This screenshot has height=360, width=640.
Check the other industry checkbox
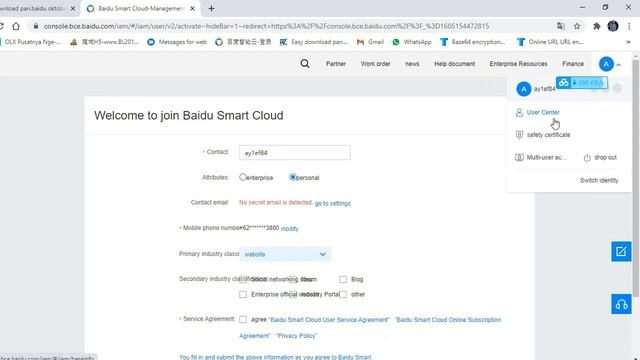point(343,295)
